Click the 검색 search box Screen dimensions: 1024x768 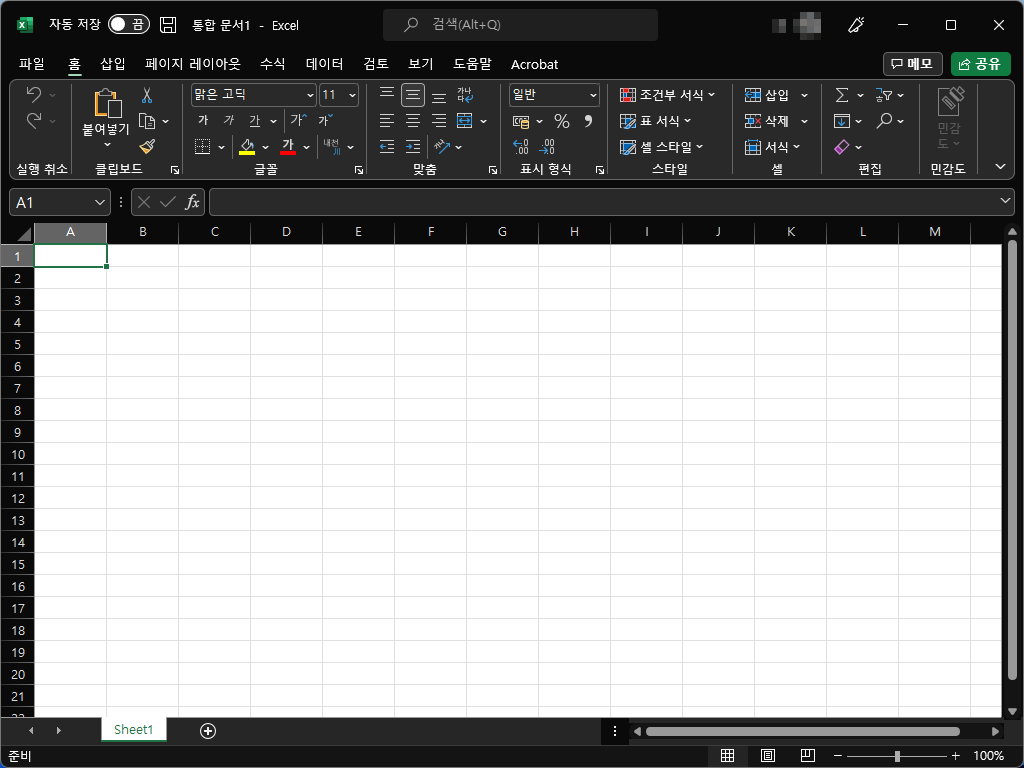pos(520,25)
